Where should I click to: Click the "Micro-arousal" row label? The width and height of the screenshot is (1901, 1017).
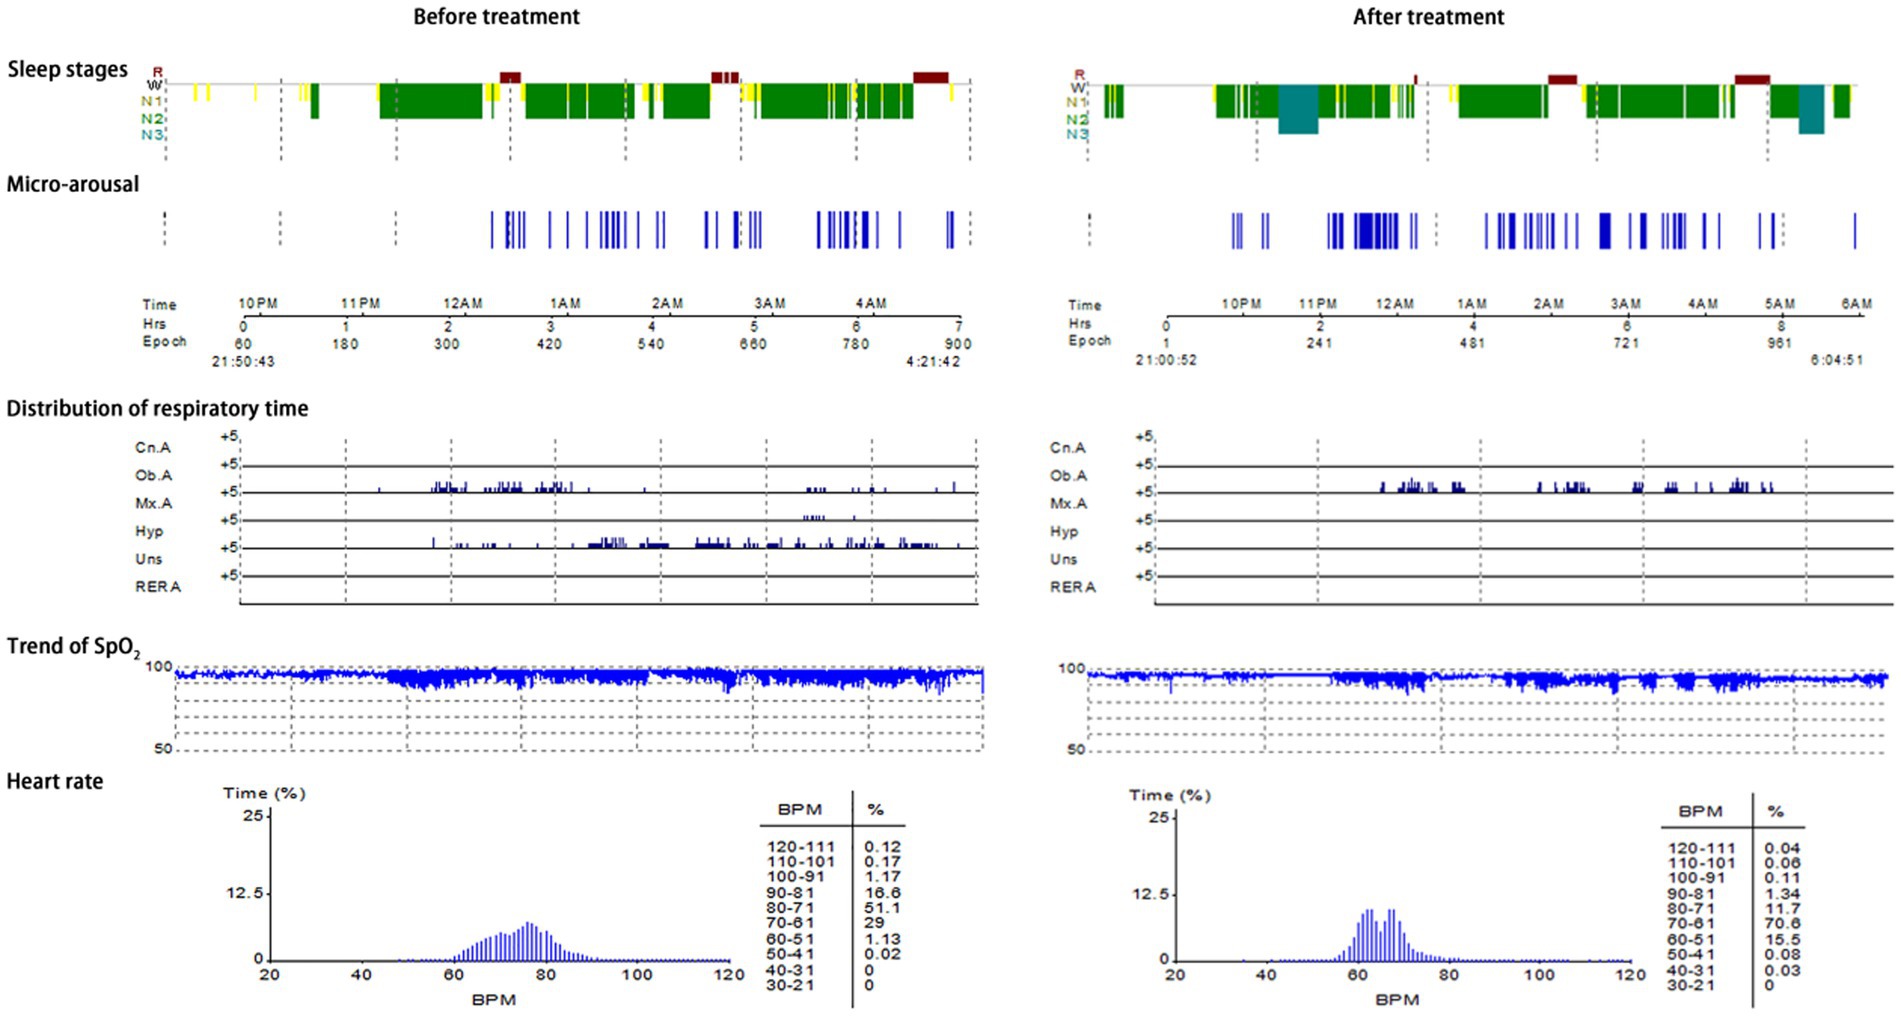pos(73,184)
